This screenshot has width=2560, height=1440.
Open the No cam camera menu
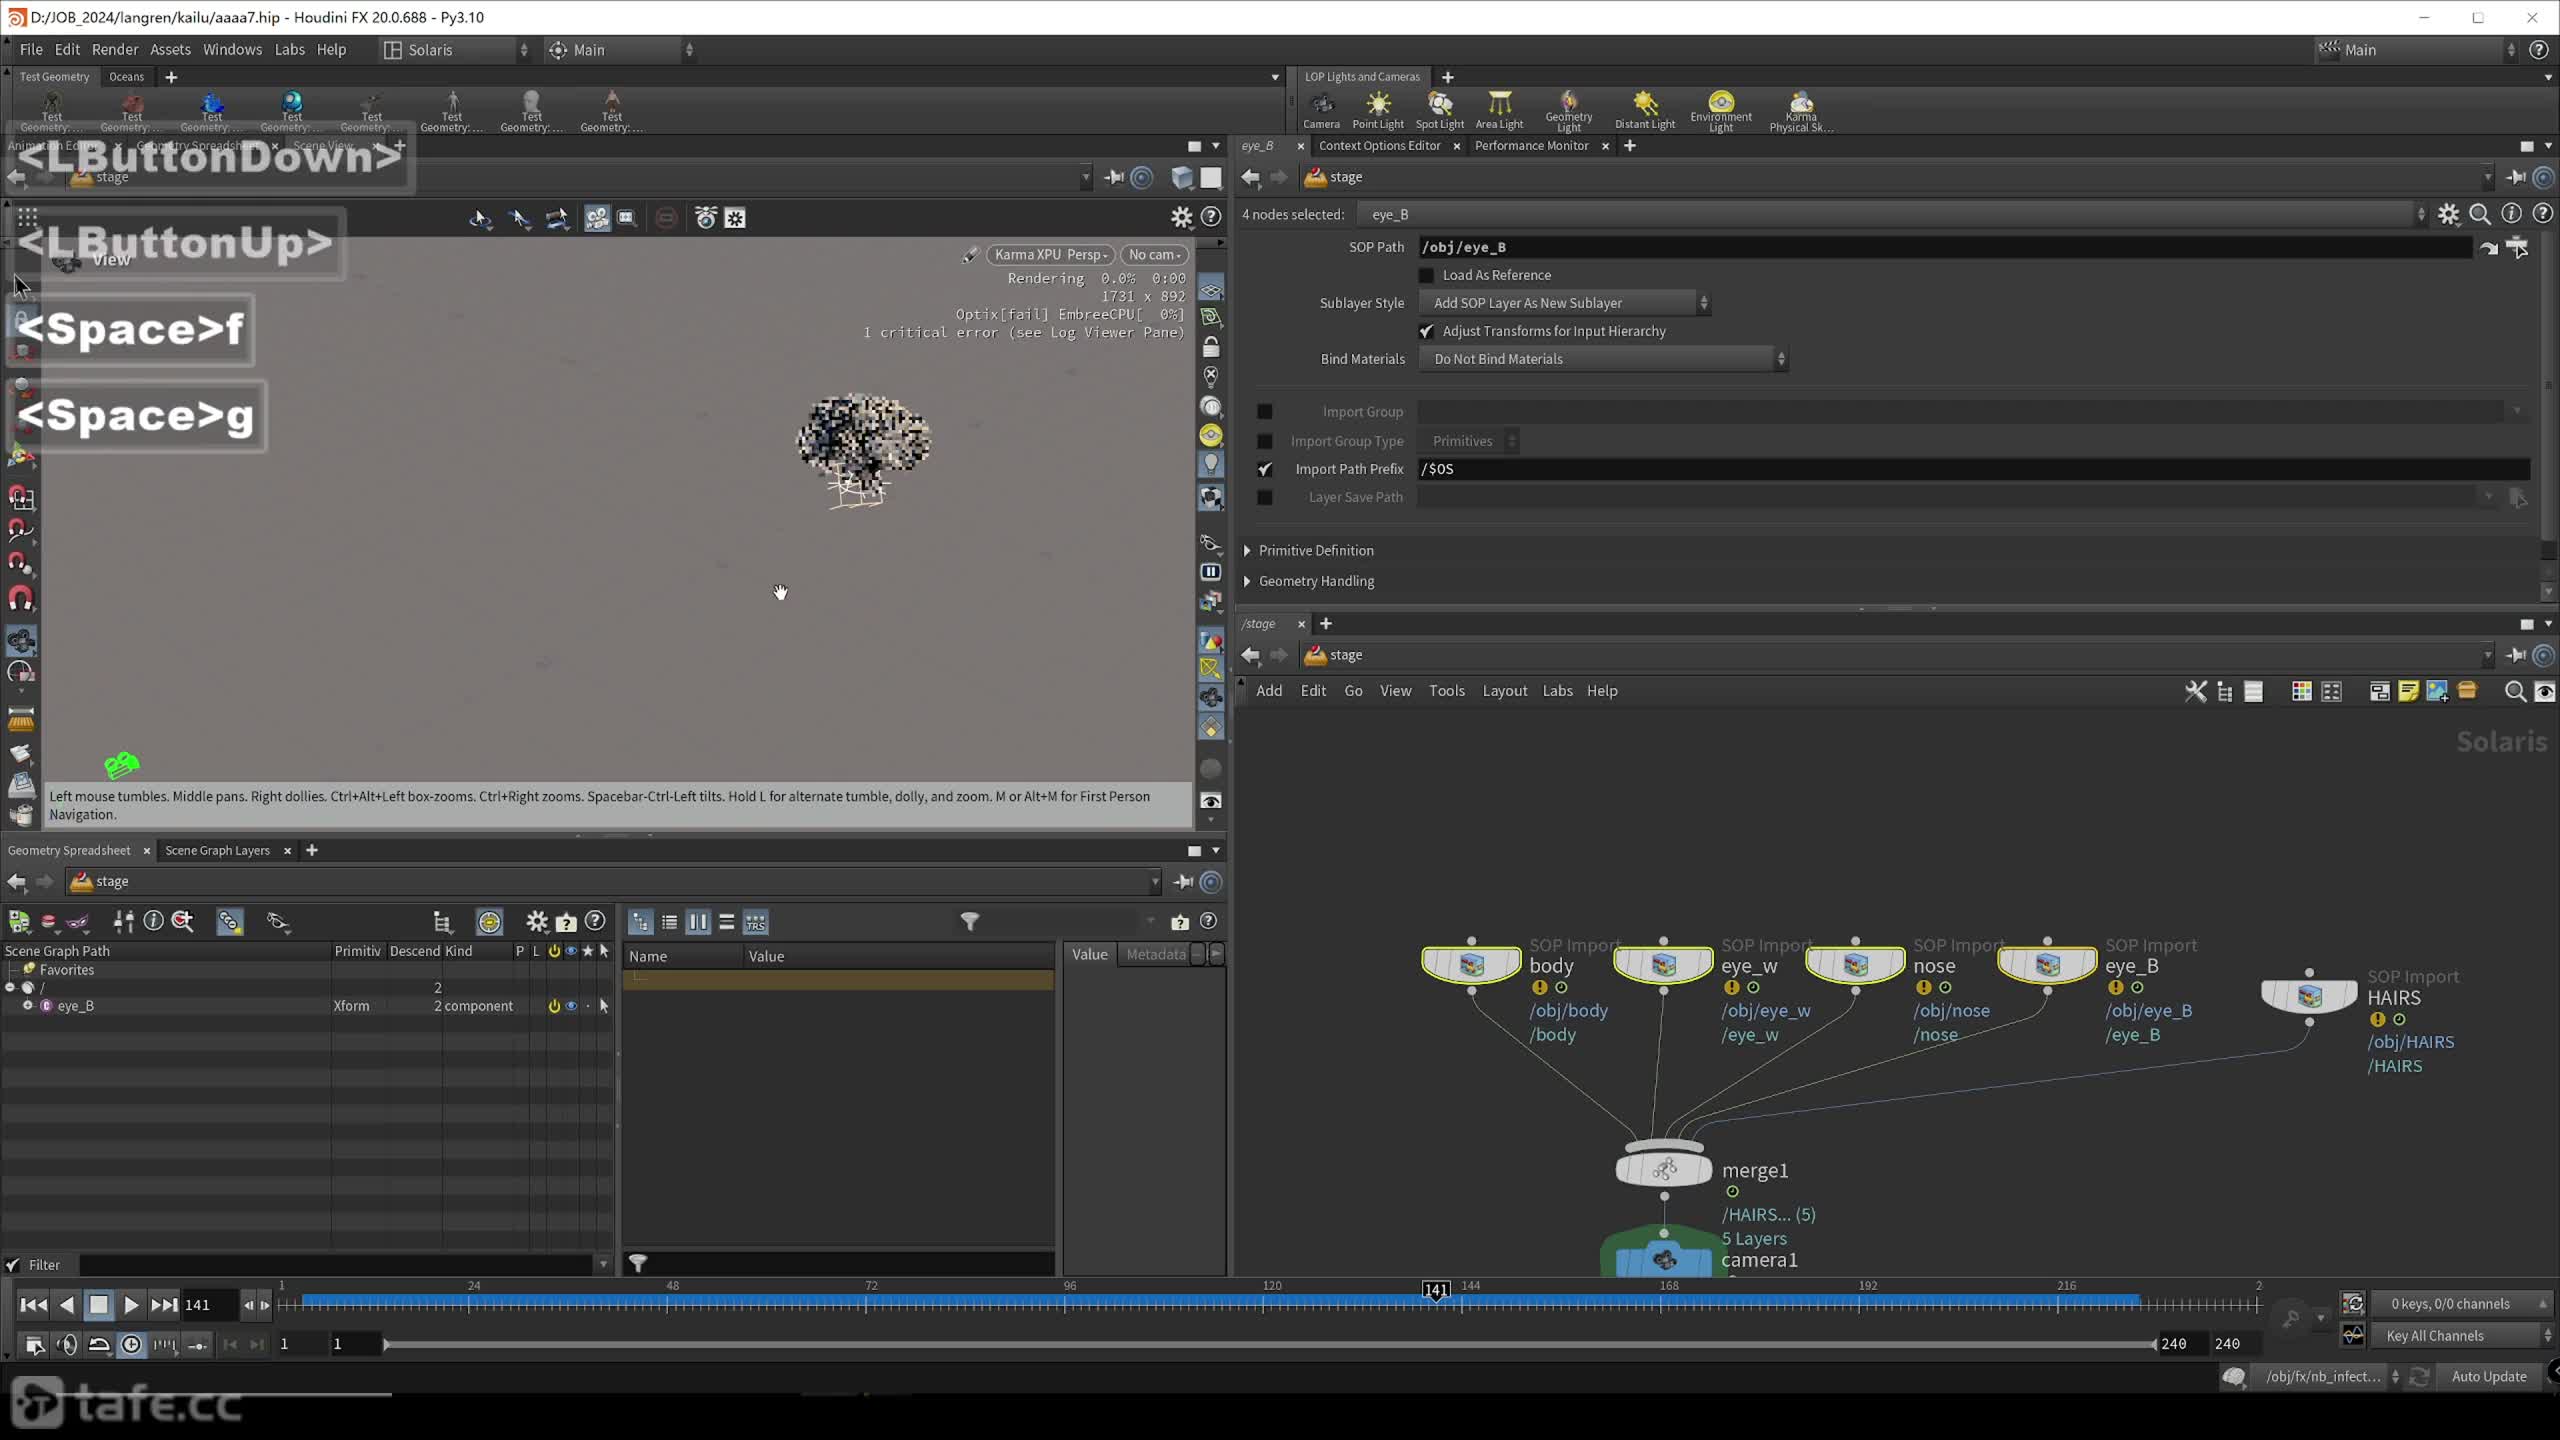(1154, 255)
